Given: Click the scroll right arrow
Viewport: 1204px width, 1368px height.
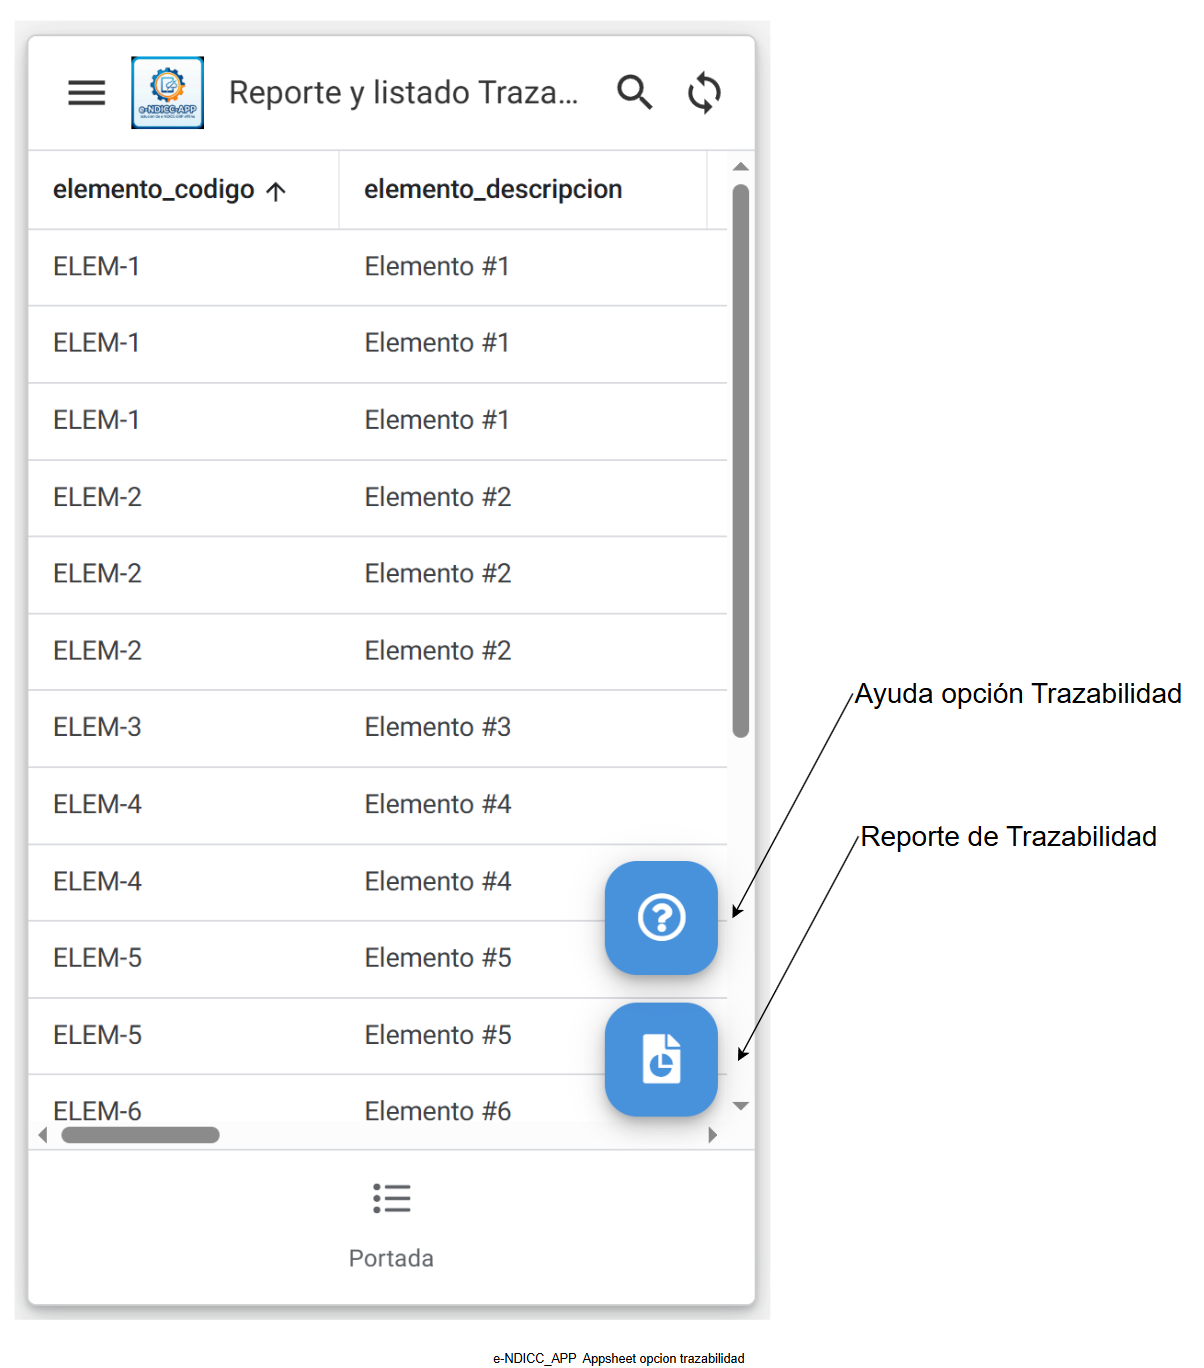Looking at the screenshot, I should pos(712,1135).
